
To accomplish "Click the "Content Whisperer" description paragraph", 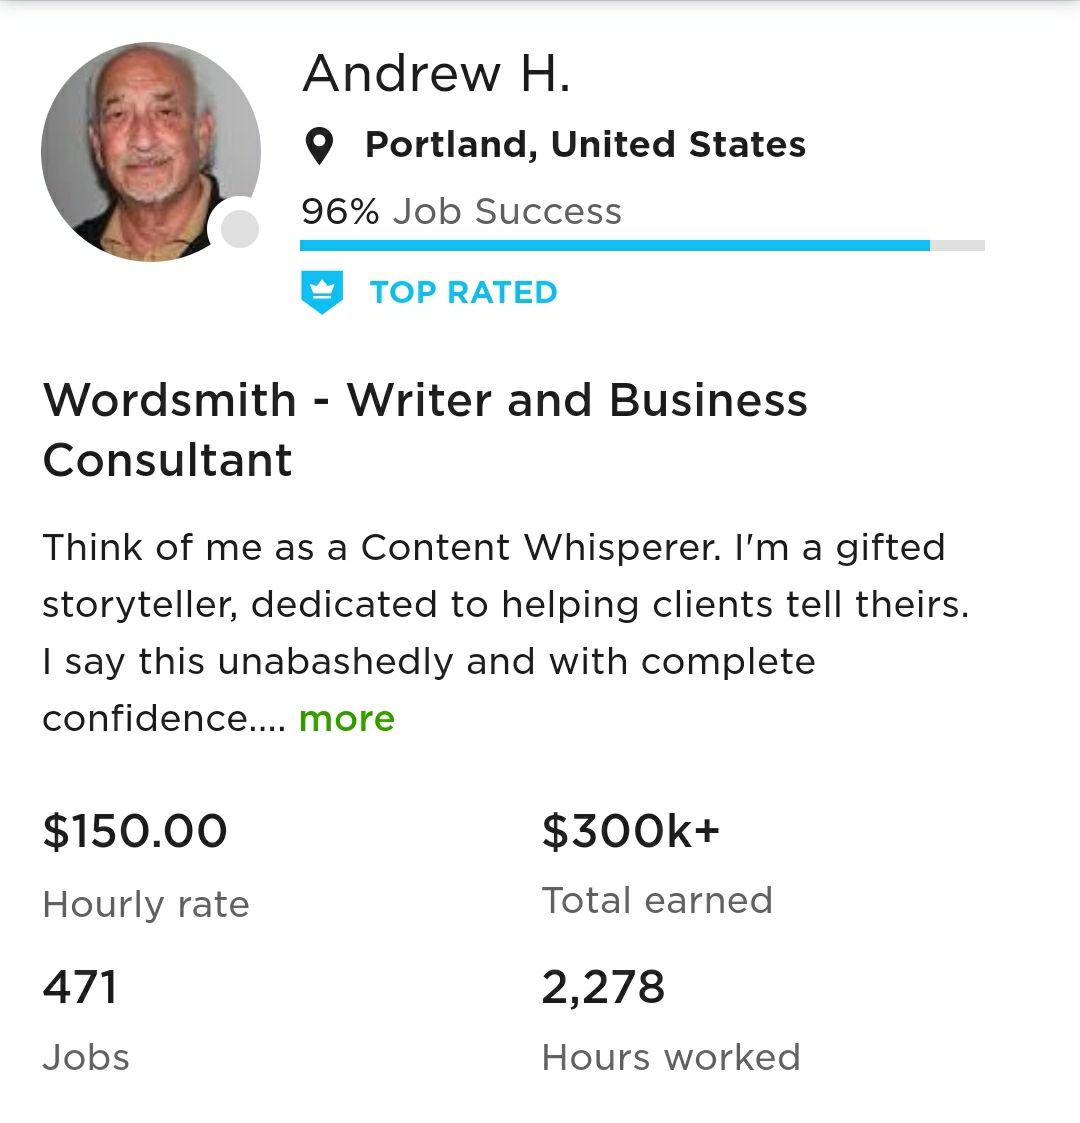I will (x=505, y=632).
